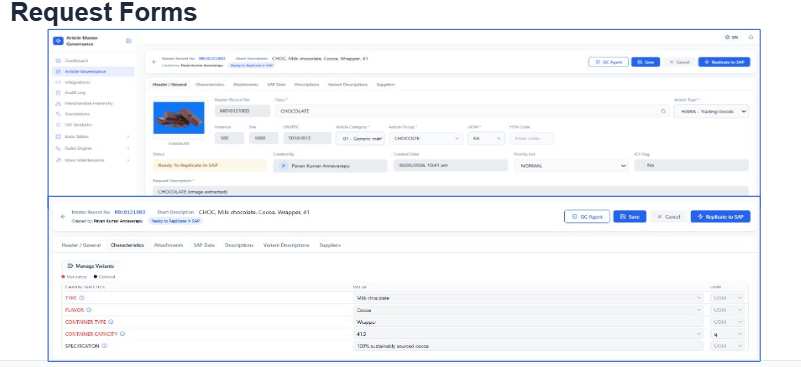Open Descriptions tab in the Characteristics form
Viewport: 801px width, 367px height.
click(x=239, y=245)
